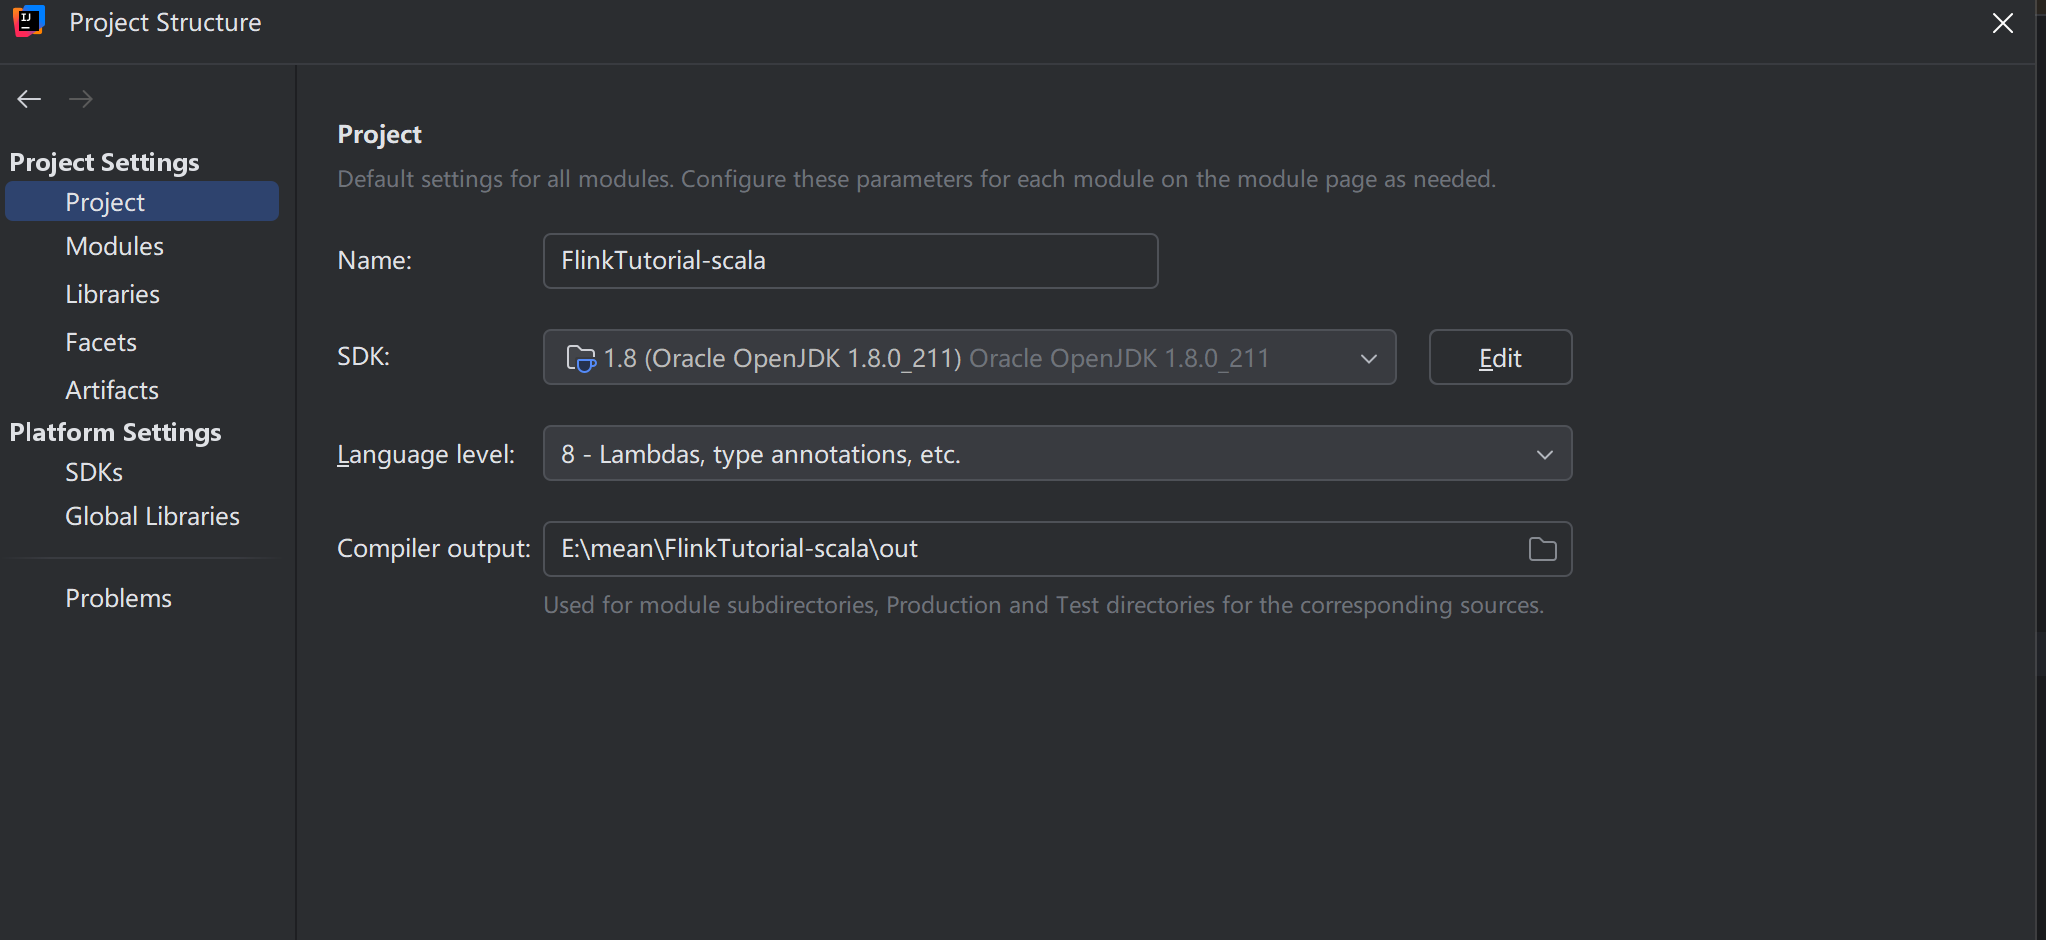Open the SDKs platform settings page
This screenshot has width=2046, height=940.
pyautogui.click(x=93, y=472)
